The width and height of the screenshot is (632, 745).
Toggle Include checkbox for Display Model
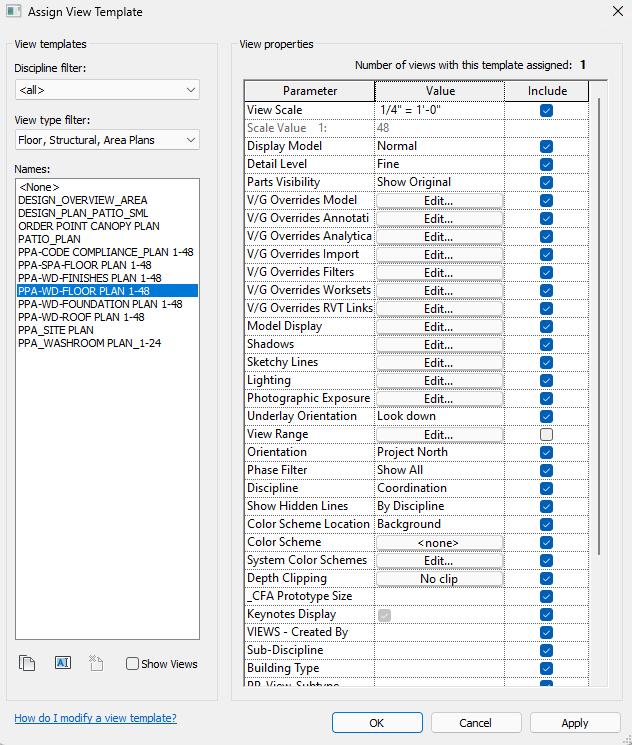coord(546,146)
